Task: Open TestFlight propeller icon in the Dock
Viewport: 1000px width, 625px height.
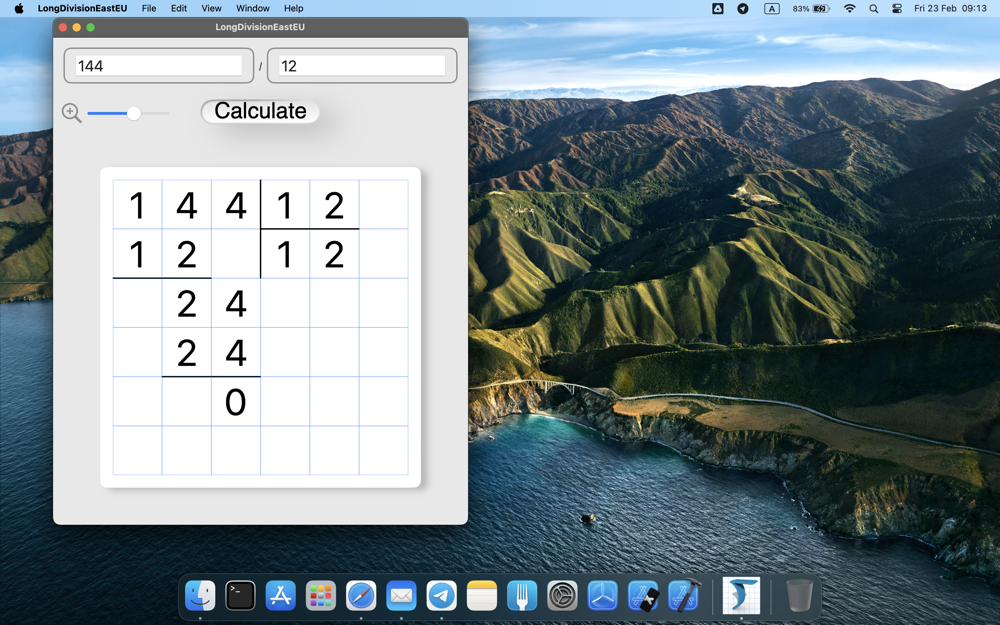Action: click(x=603, y=595)
